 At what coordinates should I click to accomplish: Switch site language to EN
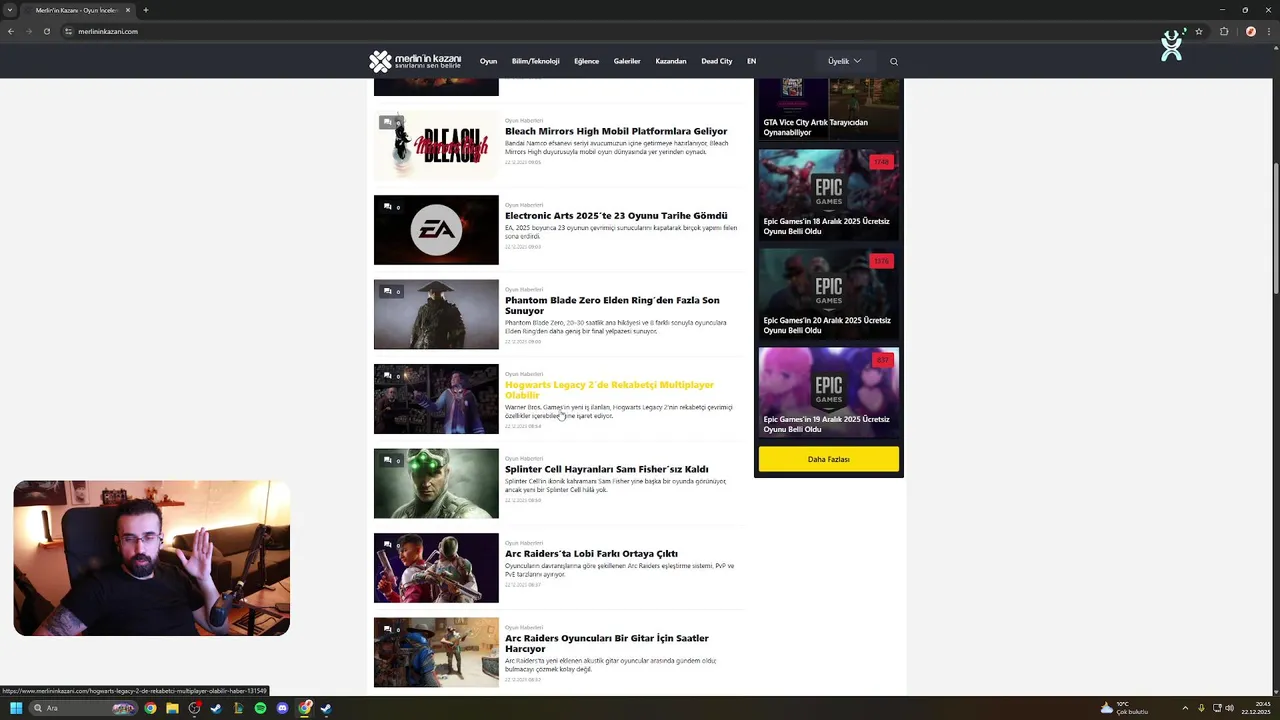751,61
